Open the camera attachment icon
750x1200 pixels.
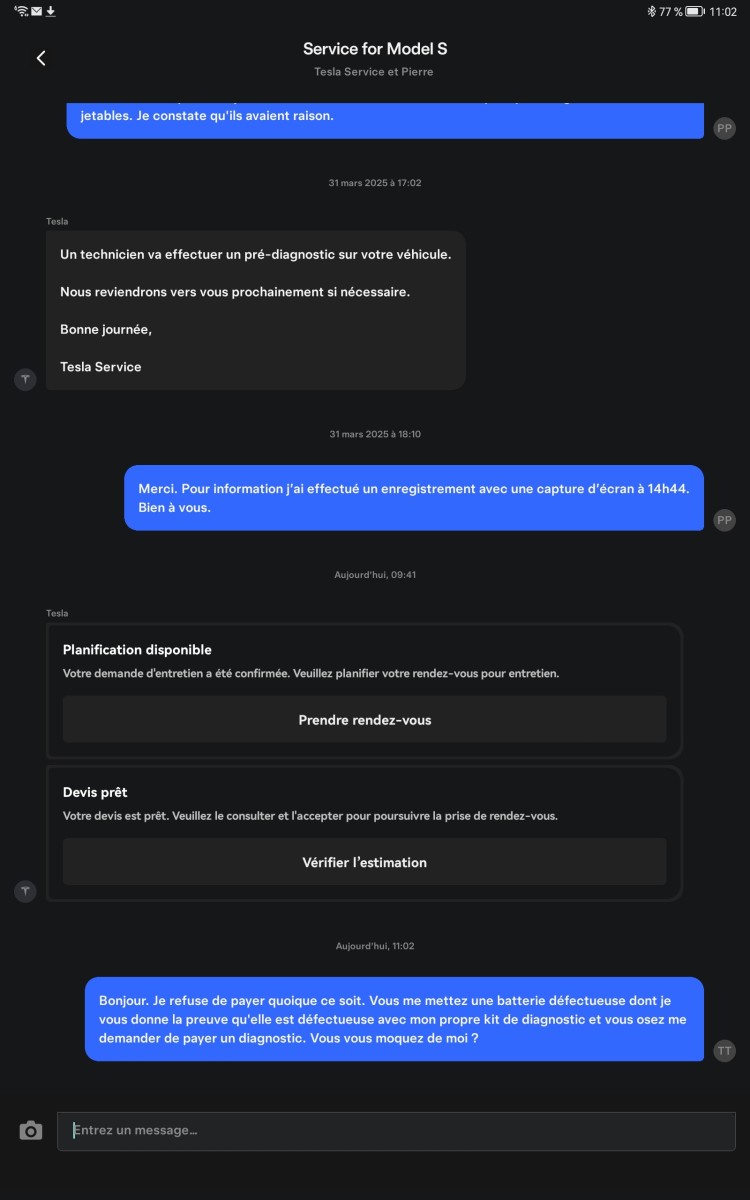31,1130
